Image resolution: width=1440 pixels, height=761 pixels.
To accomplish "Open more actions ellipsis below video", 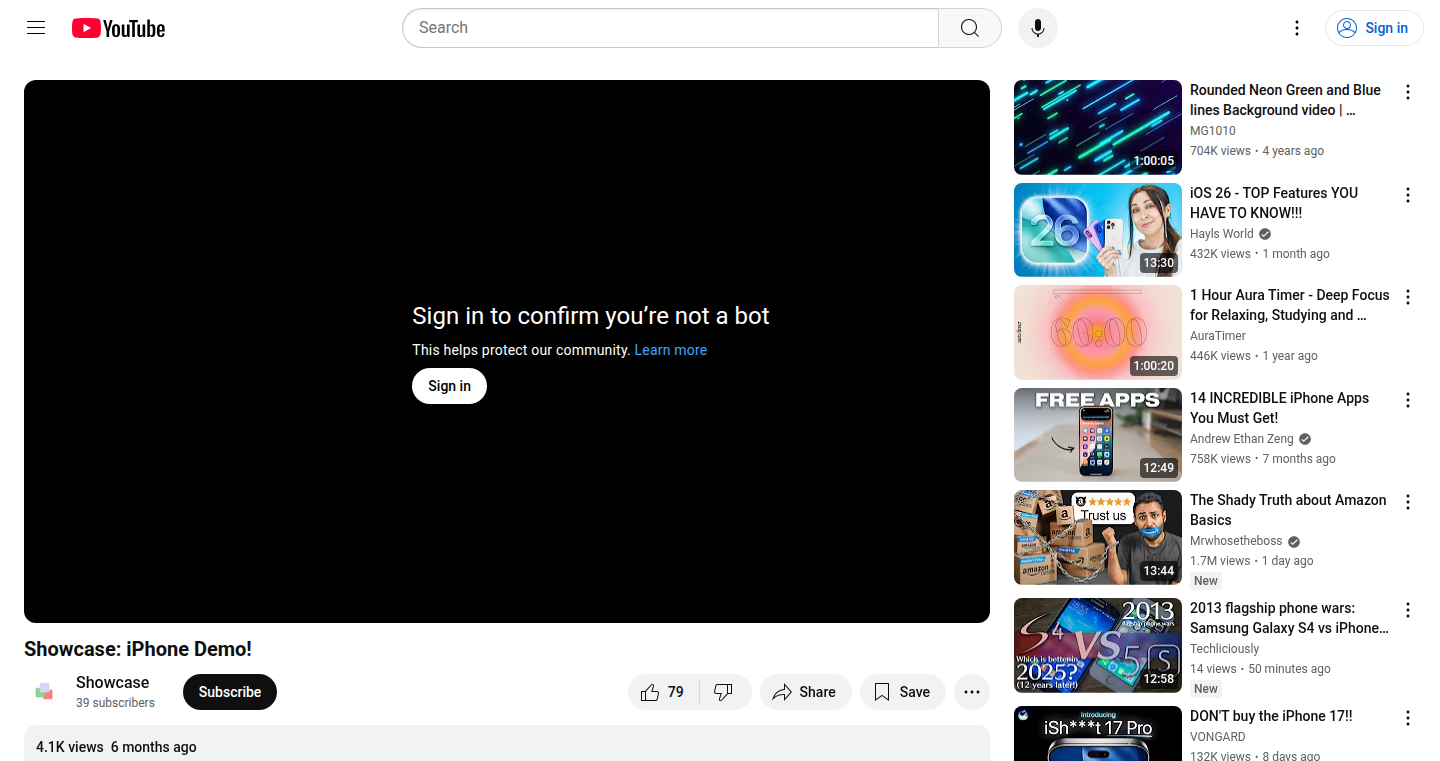I will click(x=972, y=692).
